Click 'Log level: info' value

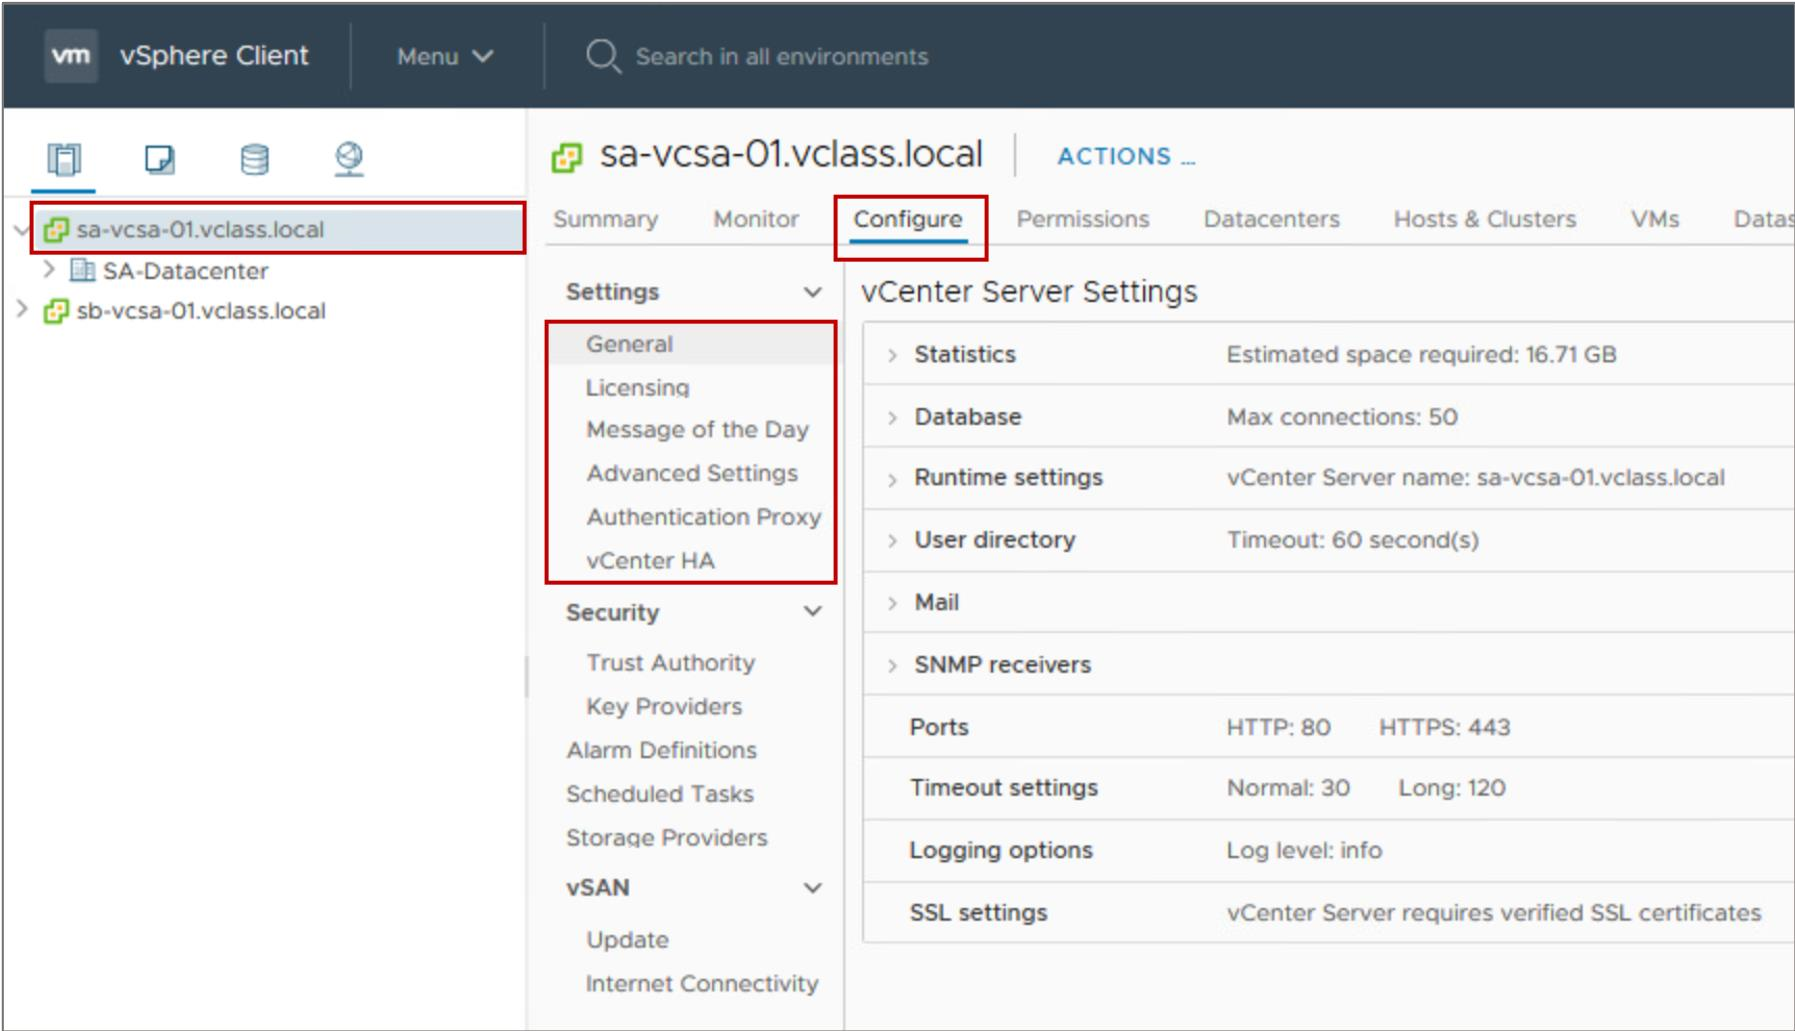point(1304,850)
